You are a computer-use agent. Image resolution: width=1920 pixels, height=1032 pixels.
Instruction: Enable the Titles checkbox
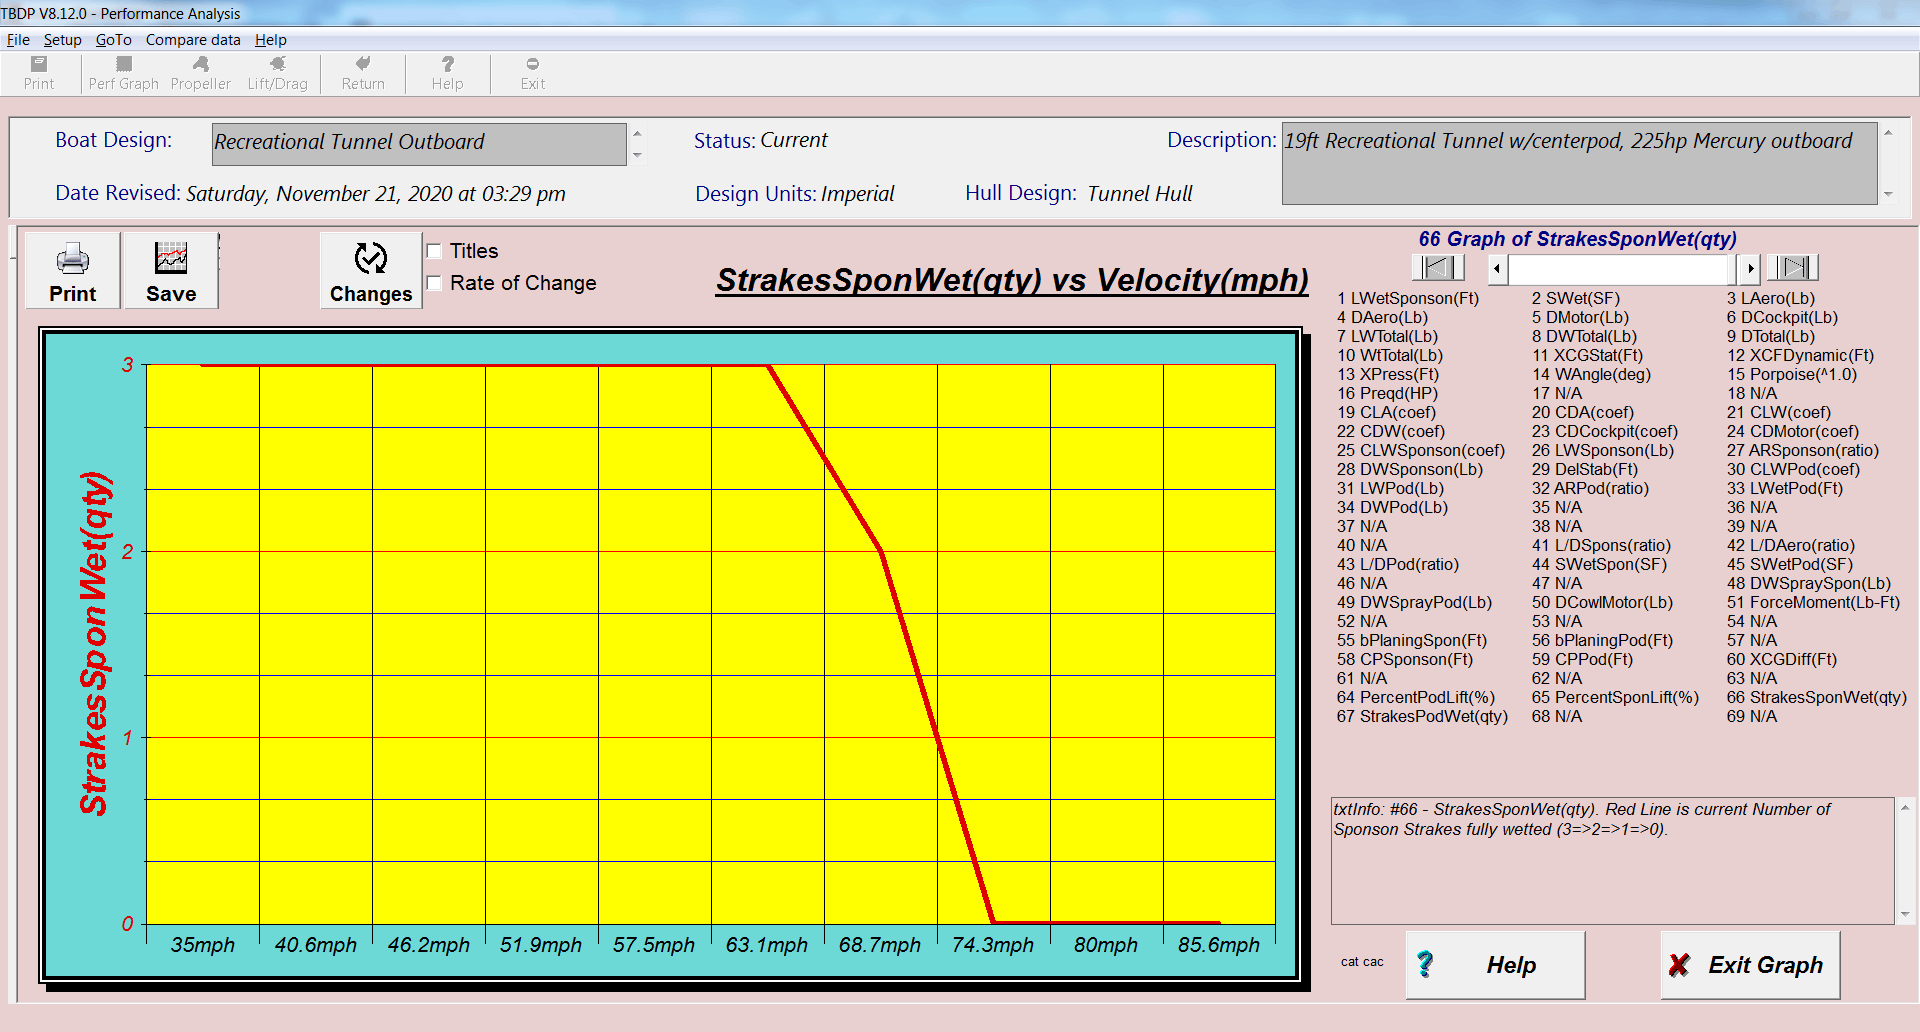[435, 251]
